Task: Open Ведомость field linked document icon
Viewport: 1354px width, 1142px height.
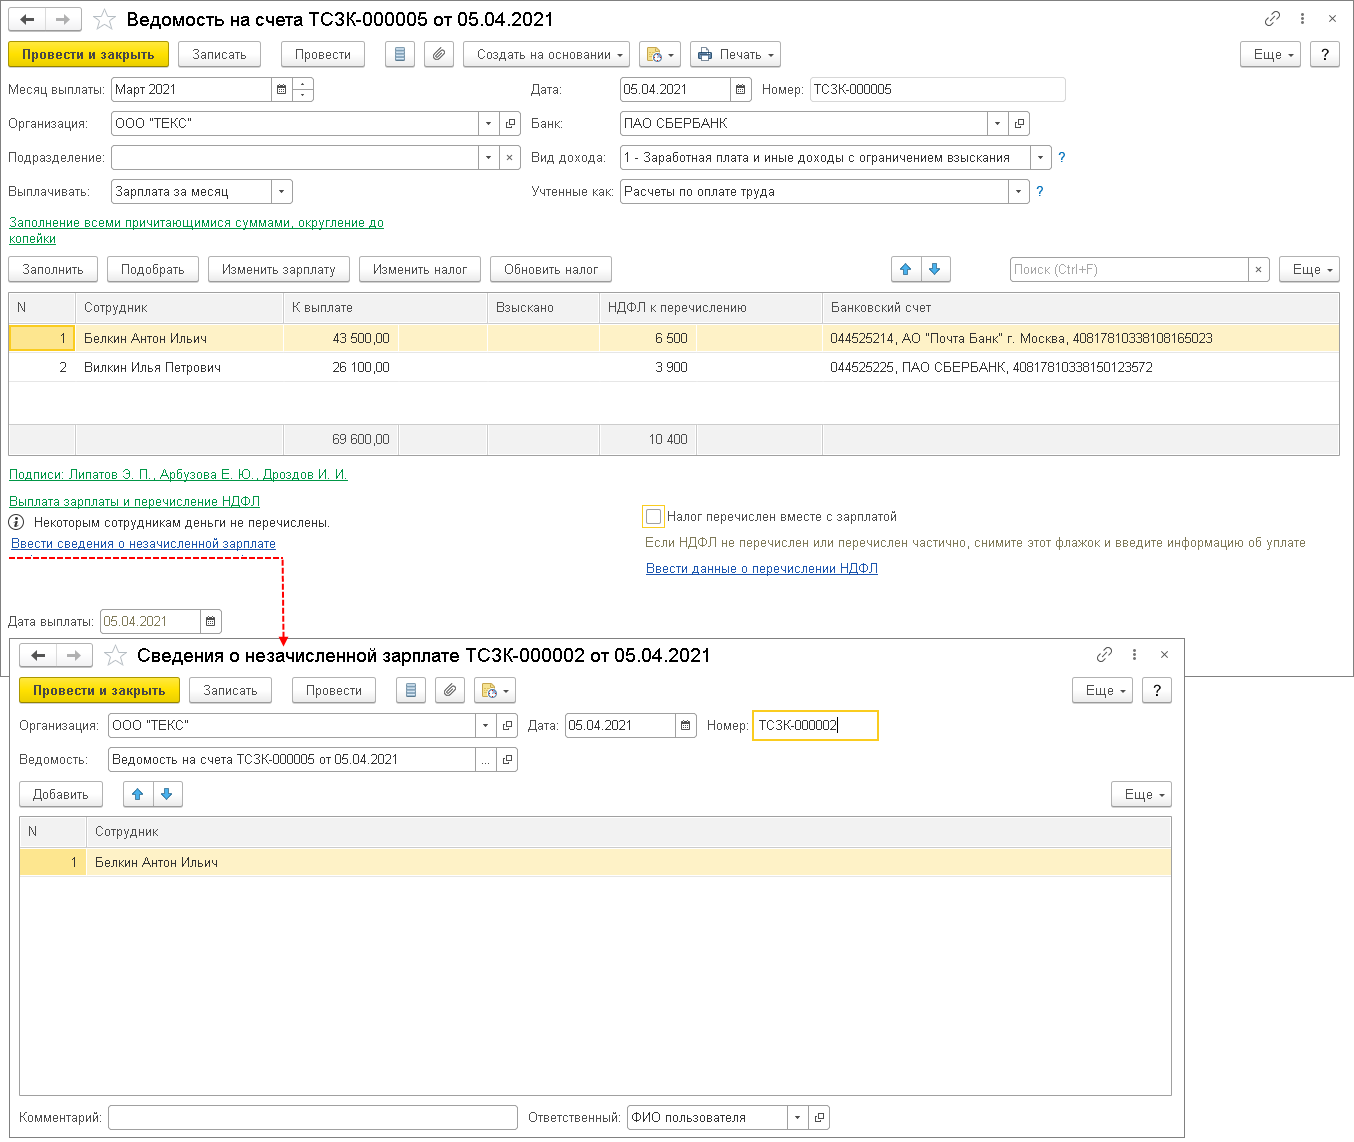Action: click(x=507, y=759)
